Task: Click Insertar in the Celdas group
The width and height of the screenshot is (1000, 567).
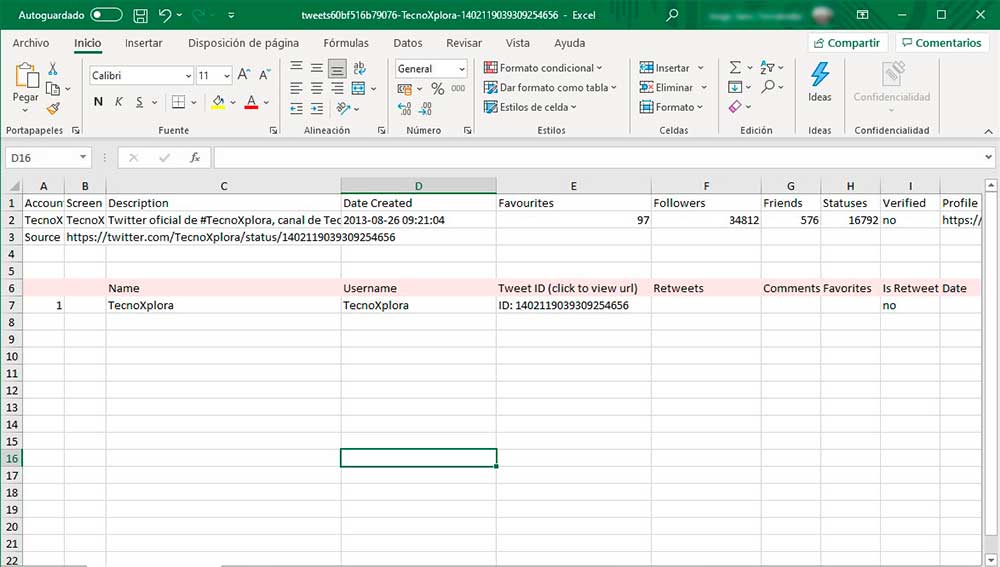Action: click(x=671, y=68)
